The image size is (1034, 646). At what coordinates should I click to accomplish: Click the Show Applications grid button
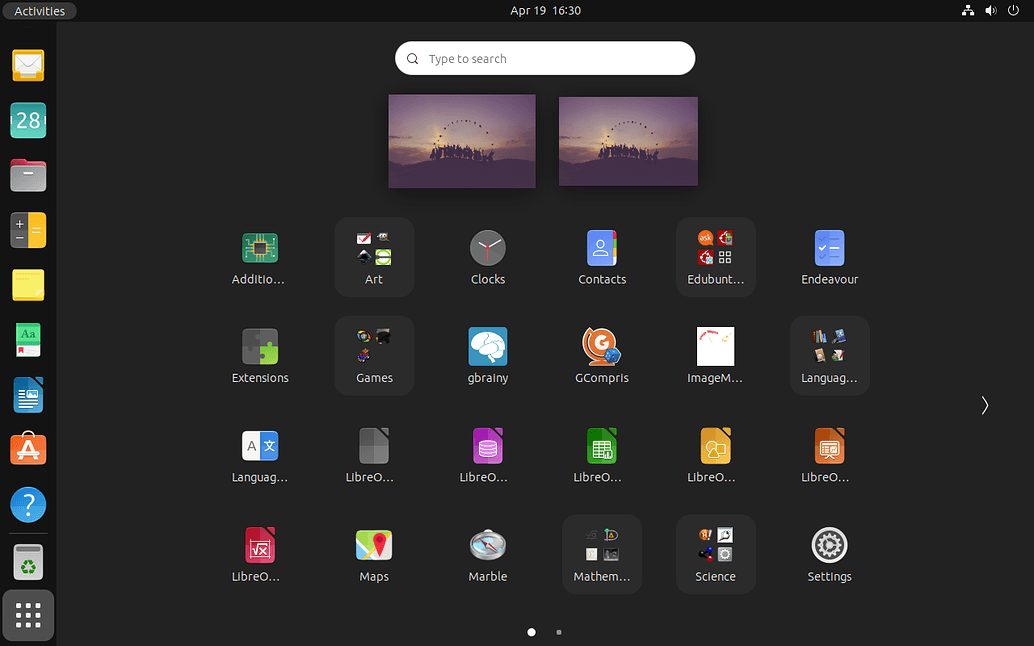[x=27, y=615]
